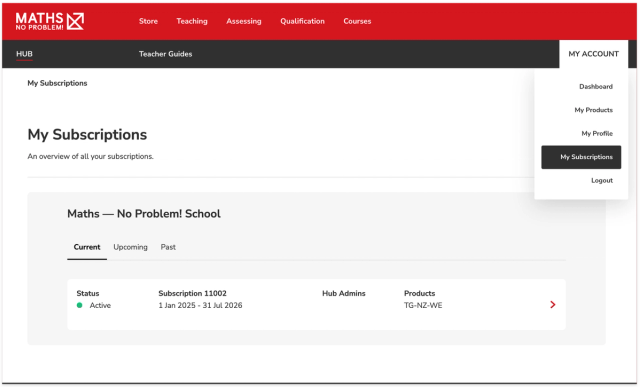Image resolution: width=640 pixels, height=387 pixels.
Task: Click the My Subscriptions breadcrumb link
Action: tap(57, 83)
